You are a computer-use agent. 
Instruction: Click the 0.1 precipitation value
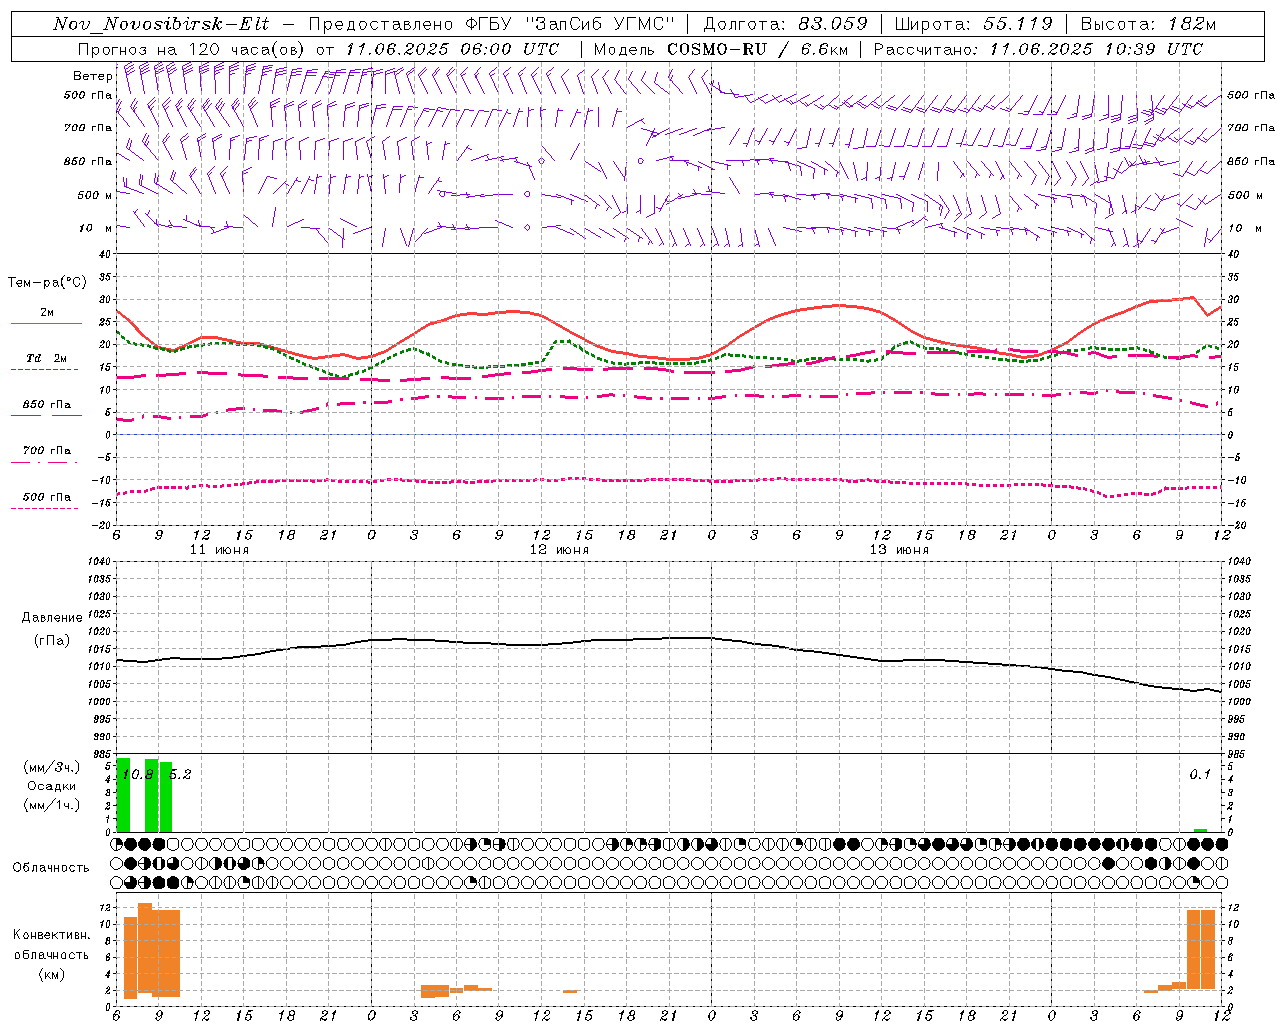click(1200, 775)
